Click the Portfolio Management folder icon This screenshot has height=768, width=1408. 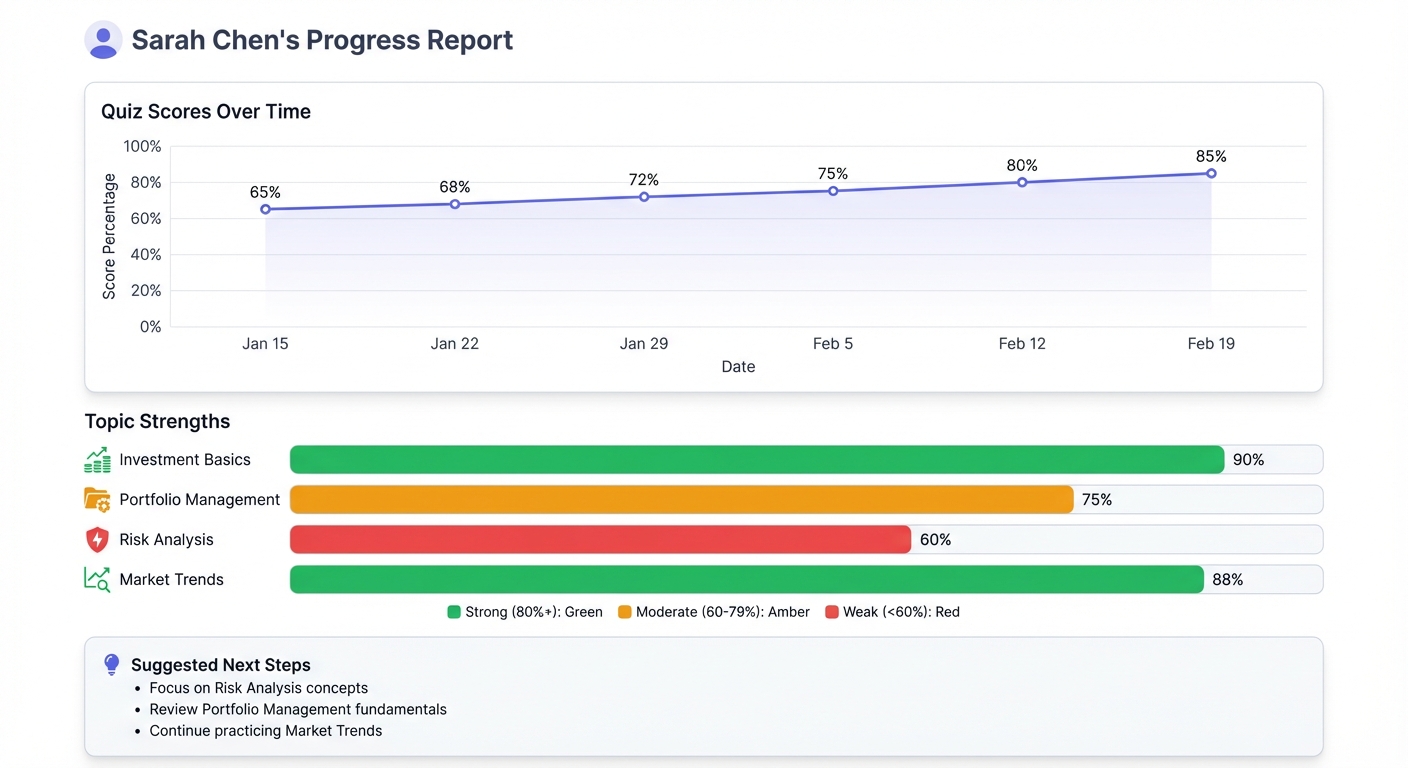[x=98, y=500]
